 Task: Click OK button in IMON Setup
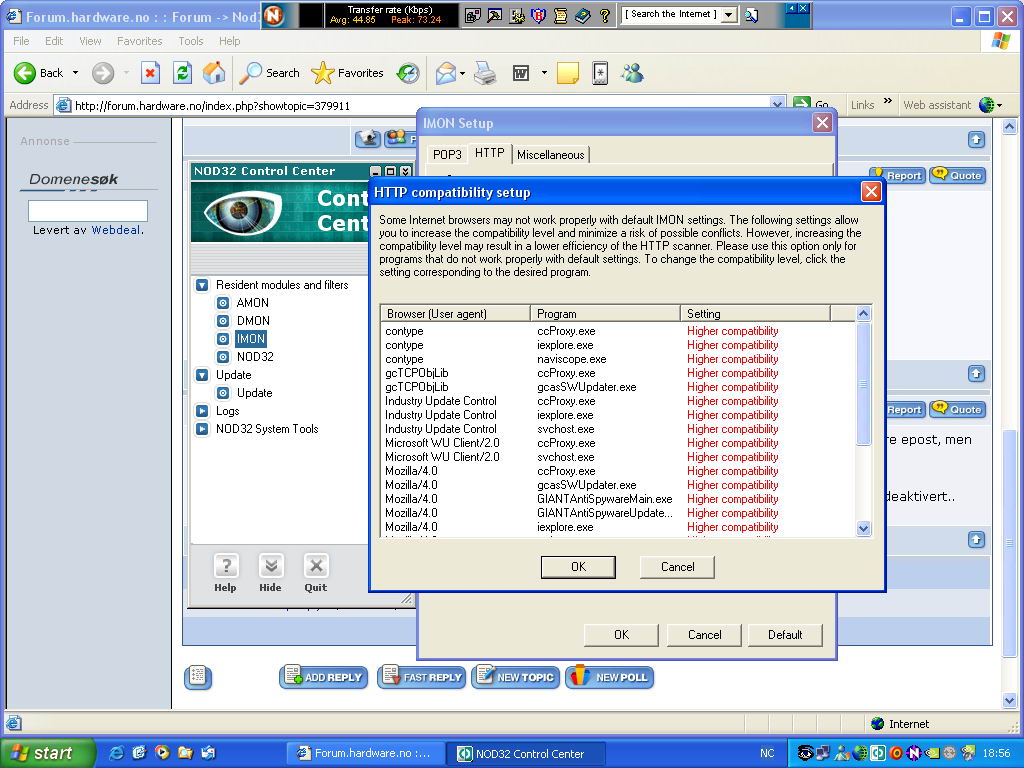[621, 635]
